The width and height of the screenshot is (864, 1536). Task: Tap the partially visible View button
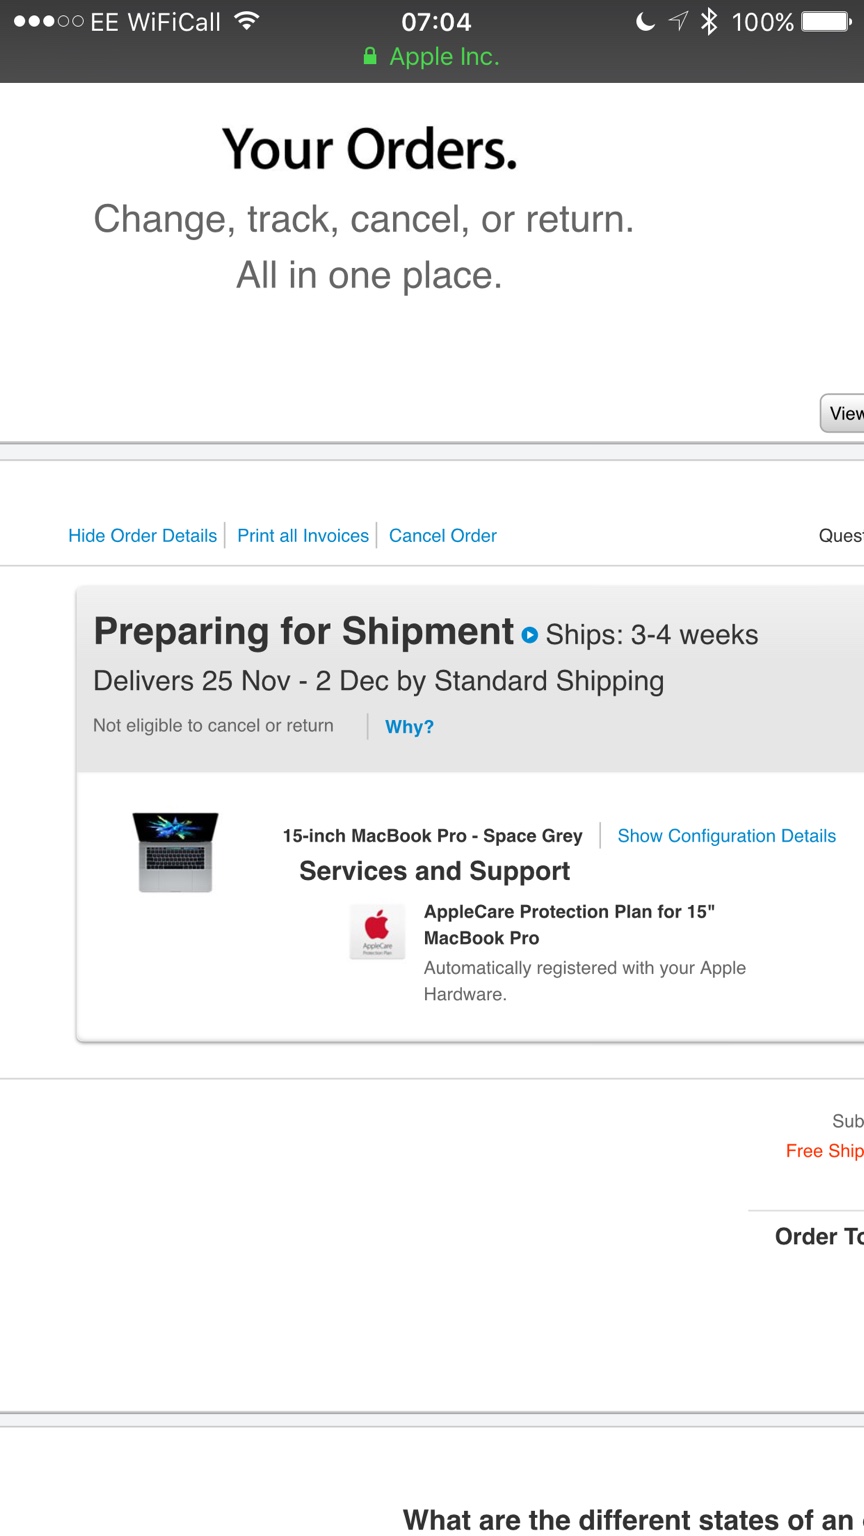[x=842, y=413]
